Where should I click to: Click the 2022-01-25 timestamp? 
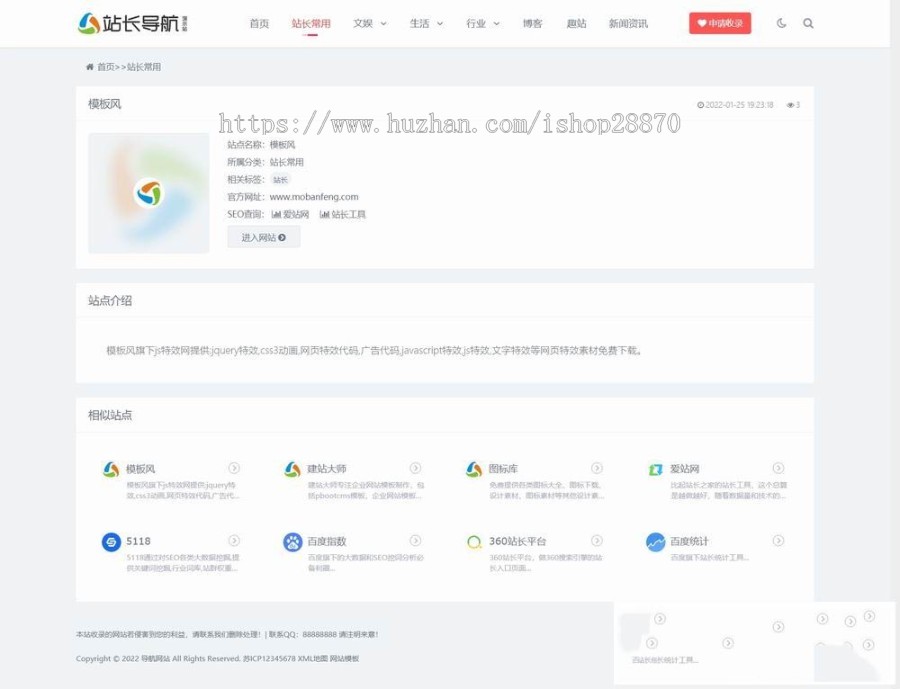pyautogui.click(x=739, y=105)
